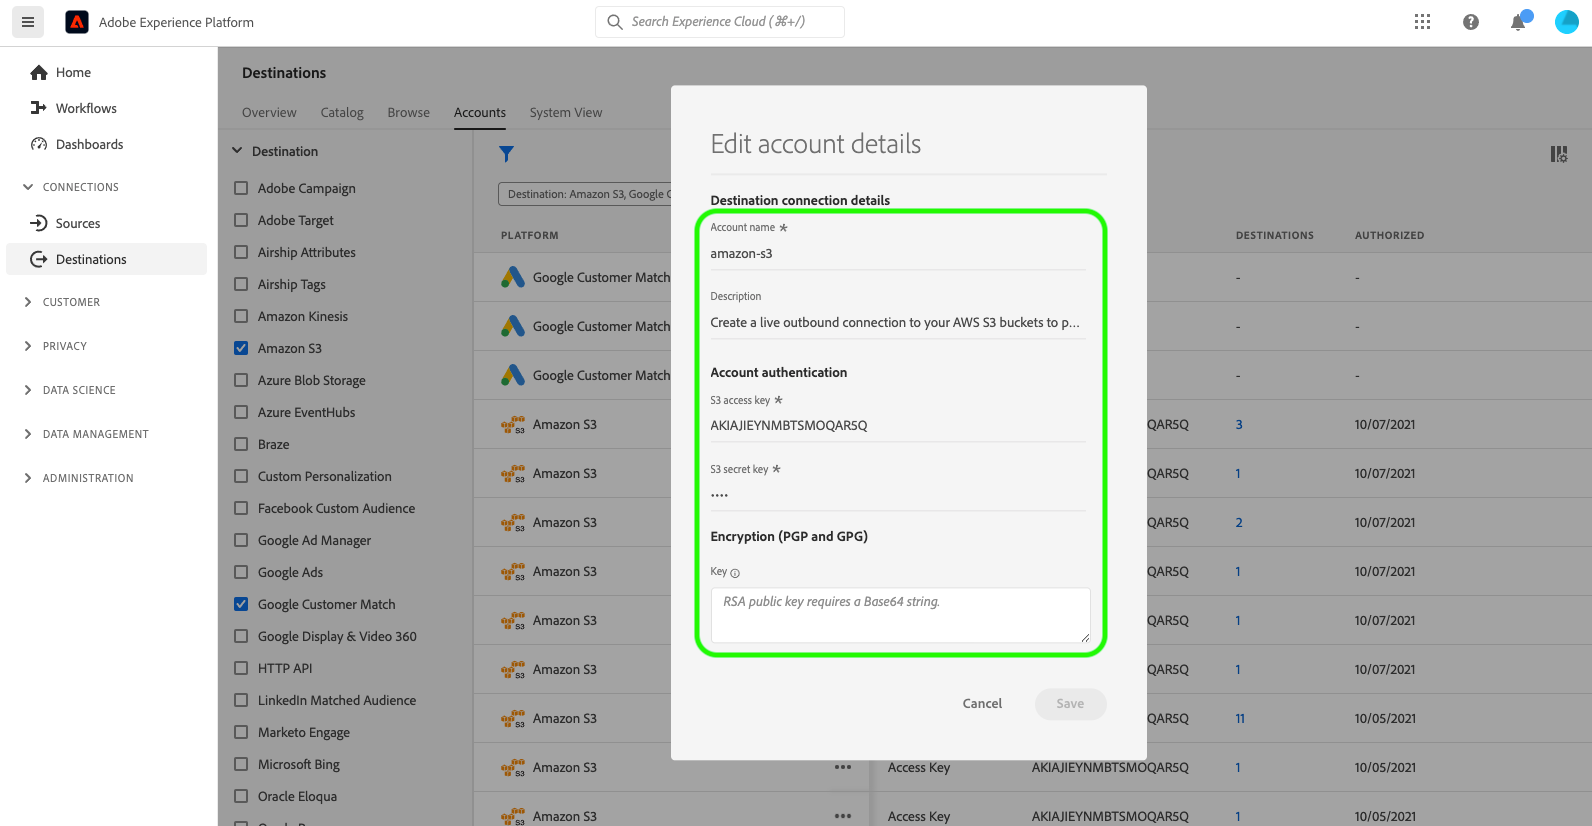Click the Description field

click(x=898, y=323)
